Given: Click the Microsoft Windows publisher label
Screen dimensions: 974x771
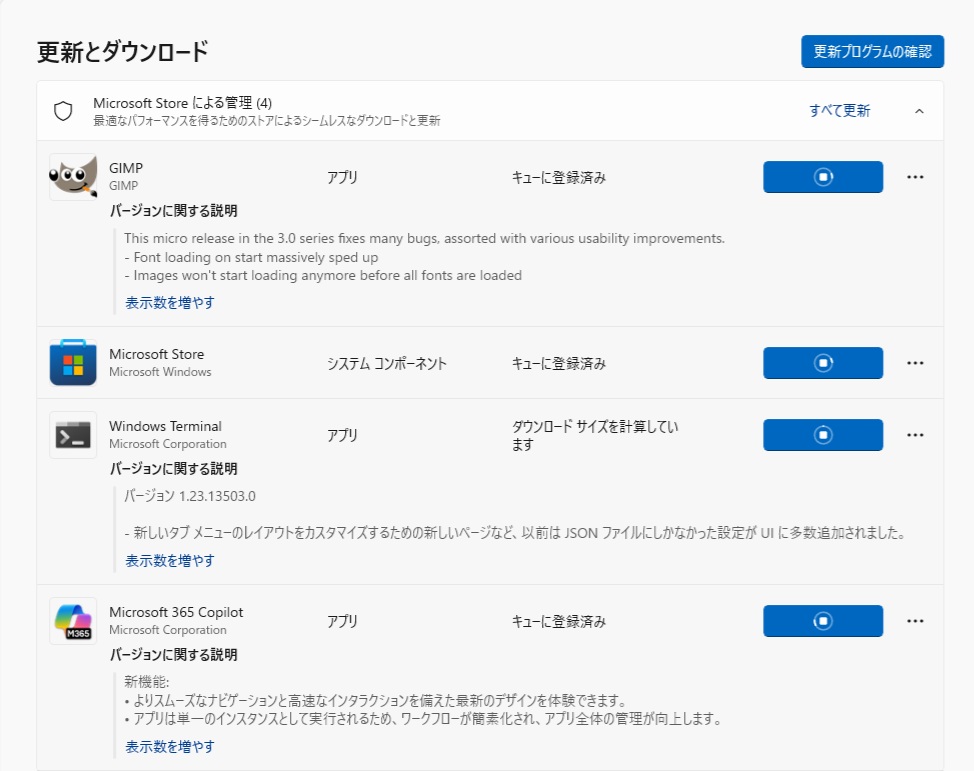Looking at the screenshot, I should tap(160, 372).
